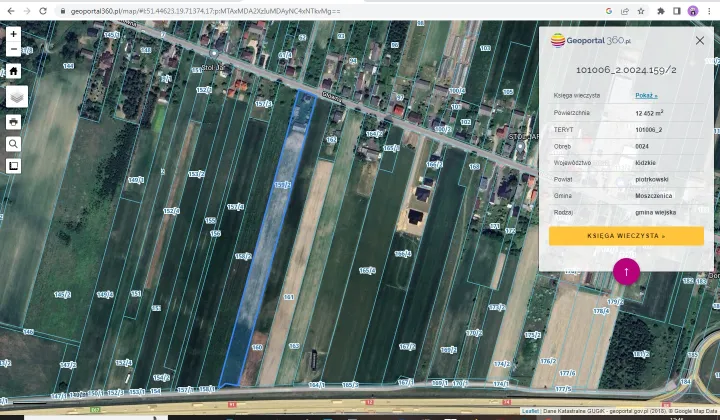720x420 pixels.
Task: Click the square panel icon below search
Action: point(14,166)
